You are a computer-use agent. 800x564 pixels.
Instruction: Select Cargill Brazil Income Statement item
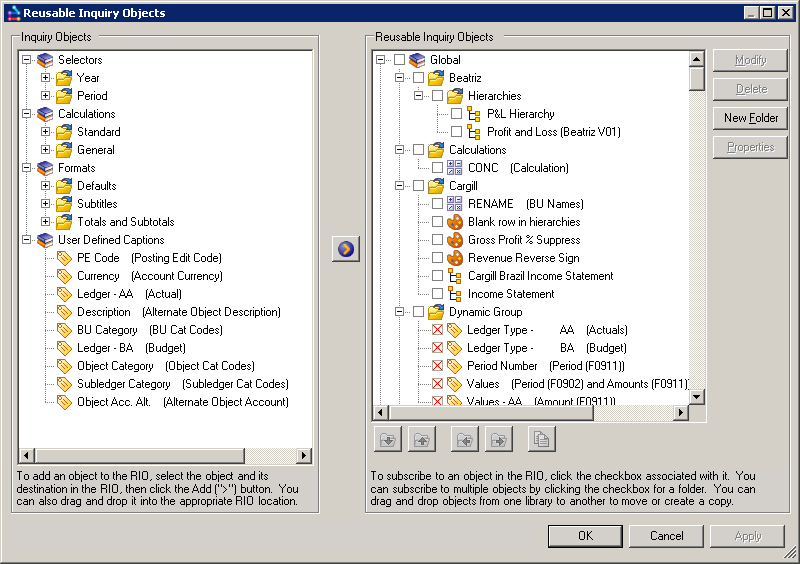click(x=540, y=276)
